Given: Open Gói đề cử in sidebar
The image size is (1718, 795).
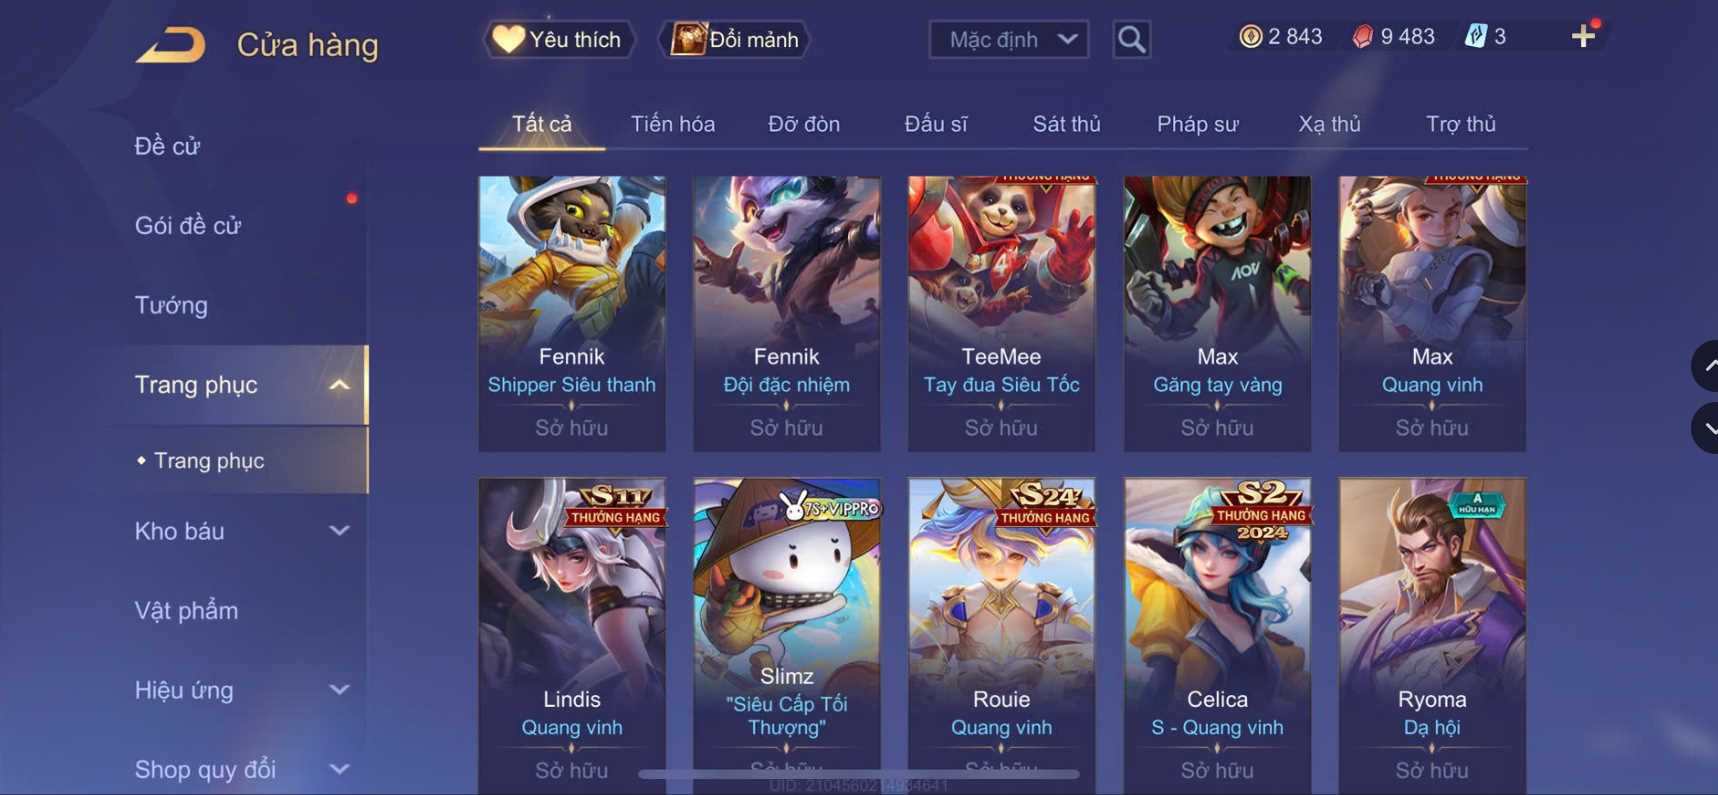Looking at the screenshot, I should pos(188,225).
